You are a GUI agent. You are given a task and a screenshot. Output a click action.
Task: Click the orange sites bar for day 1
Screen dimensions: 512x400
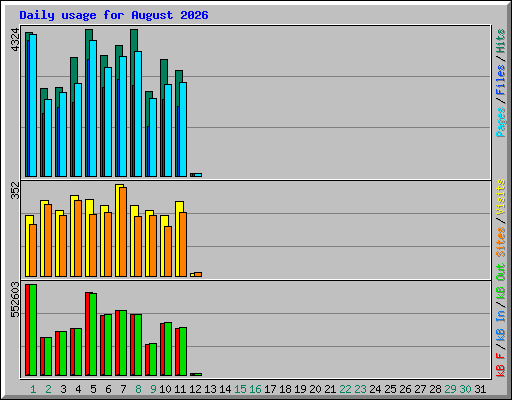33,250
